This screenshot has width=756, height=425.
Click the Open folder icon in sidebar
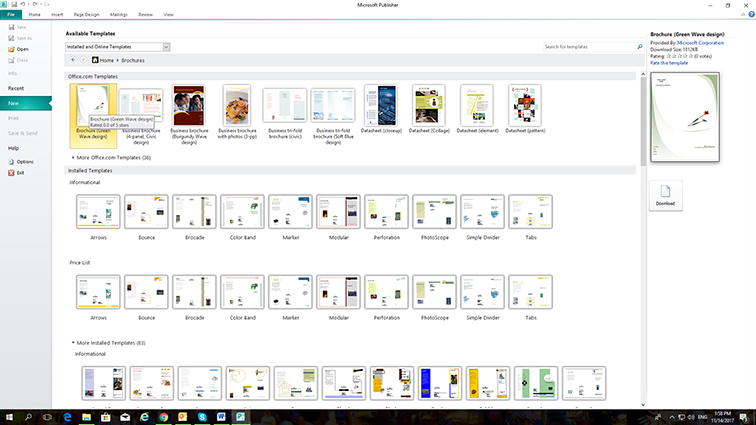[11, 49]
